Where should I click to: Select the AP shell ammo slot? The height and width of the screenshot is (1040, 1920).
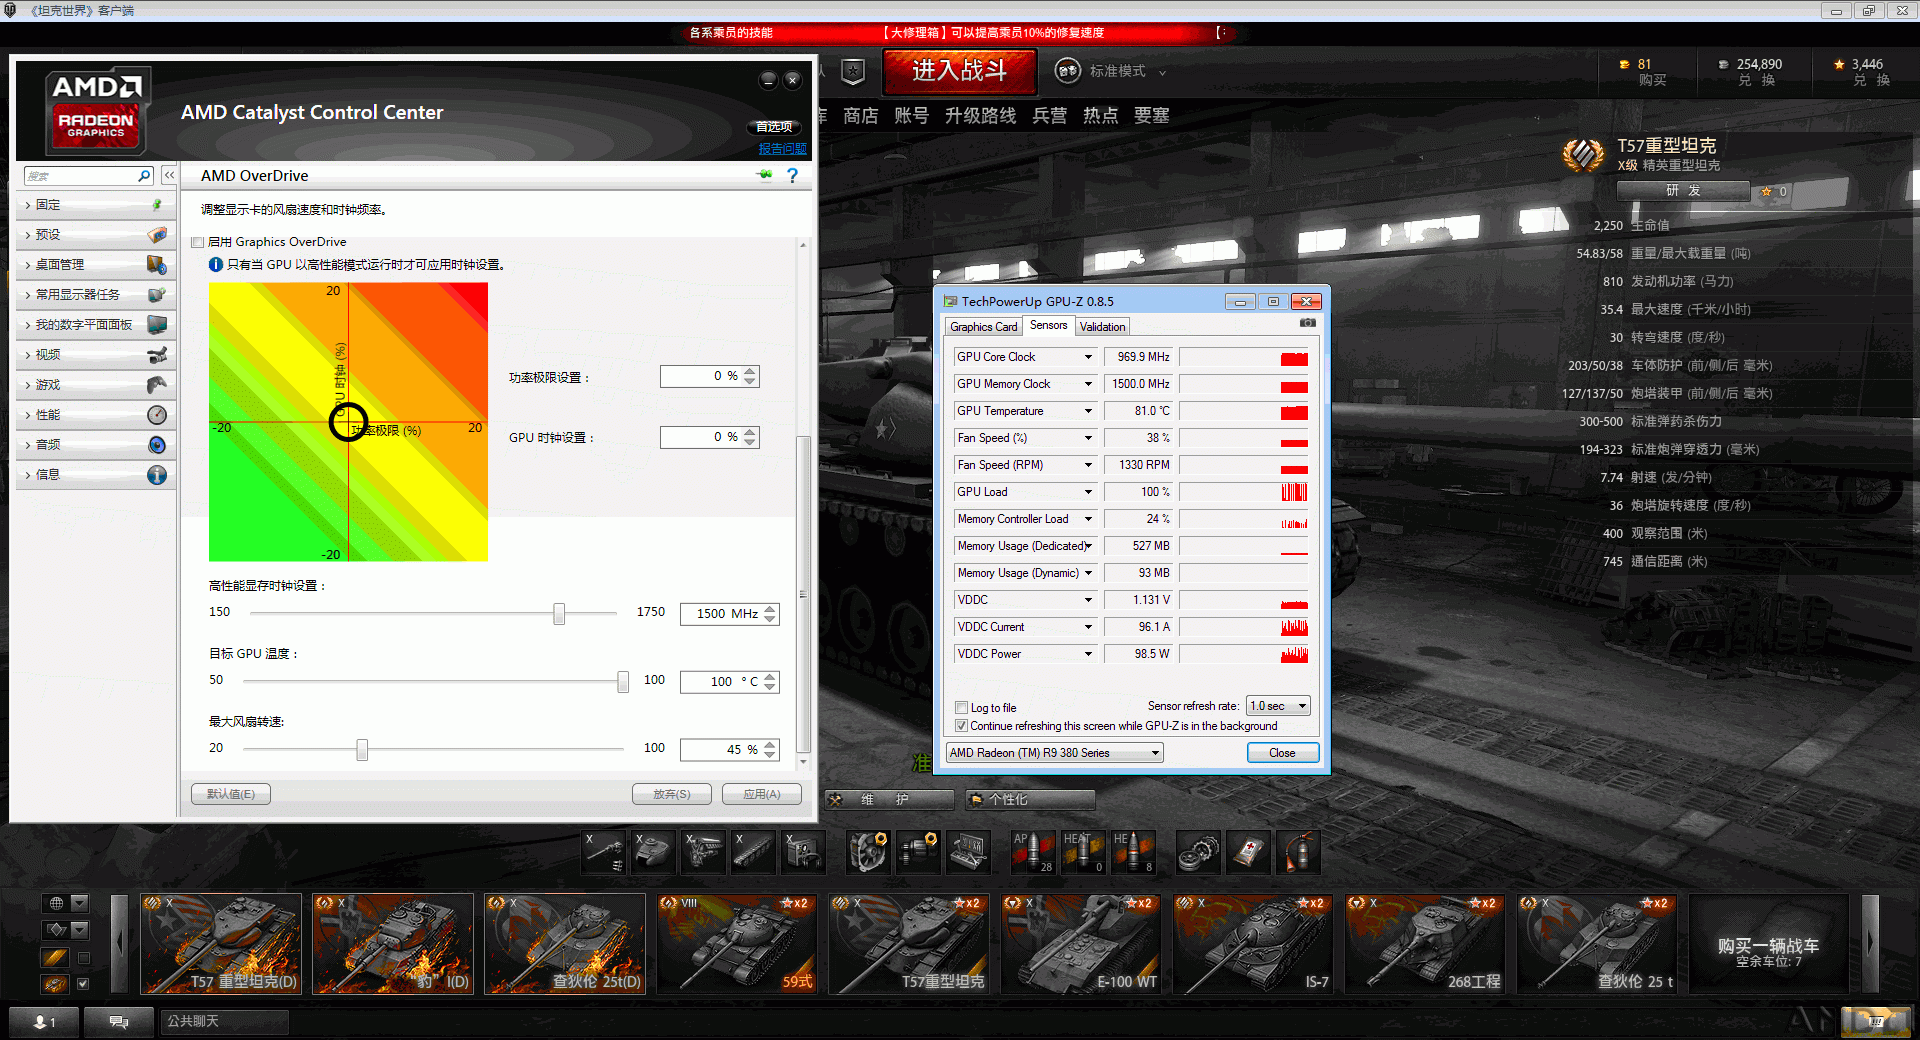[1033, 852]
